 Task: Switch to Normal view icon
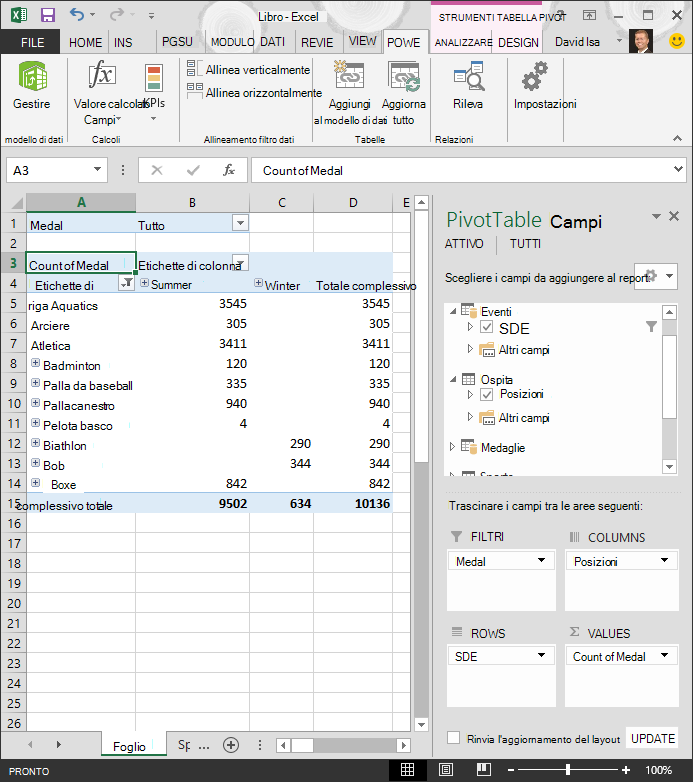click(x=407, y=770)
